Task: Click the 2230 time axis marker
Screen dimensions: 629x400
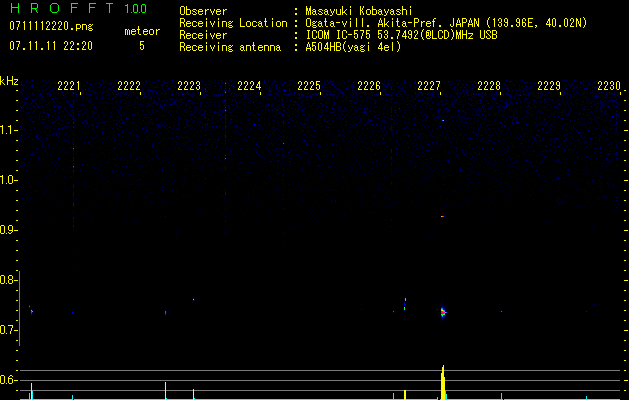Action: [x=609, y=86]
